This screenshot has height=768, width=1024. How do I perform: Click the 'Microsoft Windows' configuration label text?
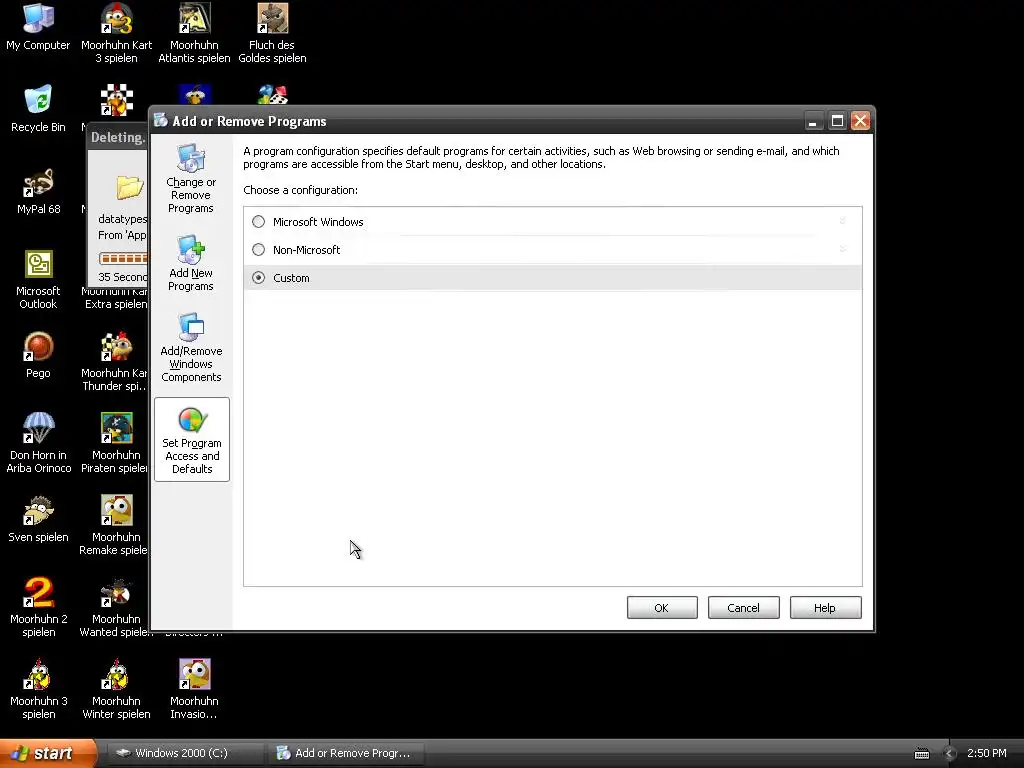point(318,222)
